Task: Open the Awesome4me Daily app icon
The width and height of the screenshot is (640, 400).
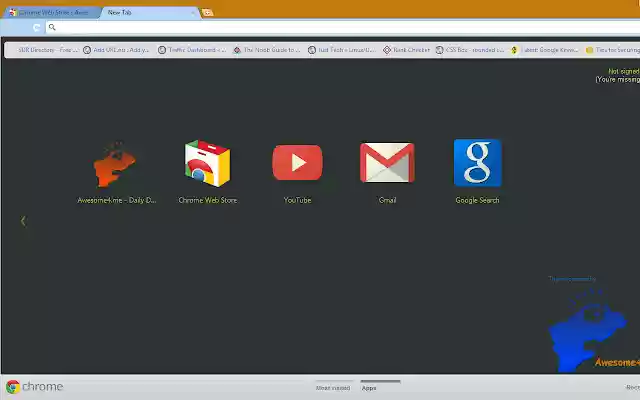Action: (x=116, y=165)
